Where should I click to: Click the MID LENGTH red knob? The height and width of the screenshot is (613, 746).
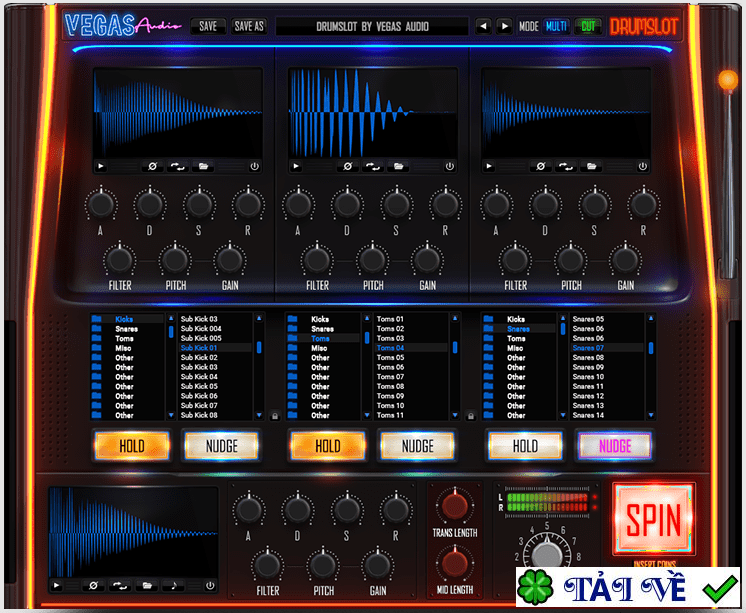(x=454, y=564)
